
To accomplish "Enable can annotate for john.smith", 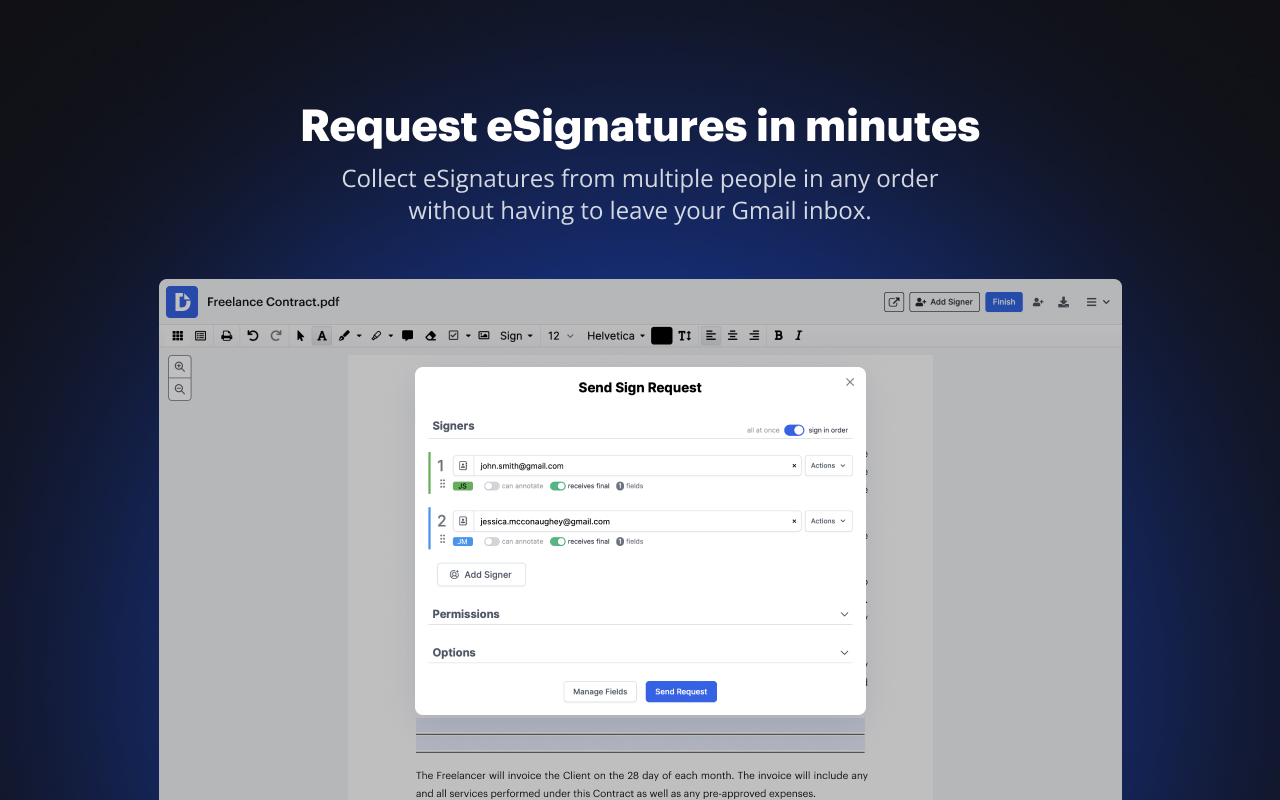I will click(x=491, y=486).
